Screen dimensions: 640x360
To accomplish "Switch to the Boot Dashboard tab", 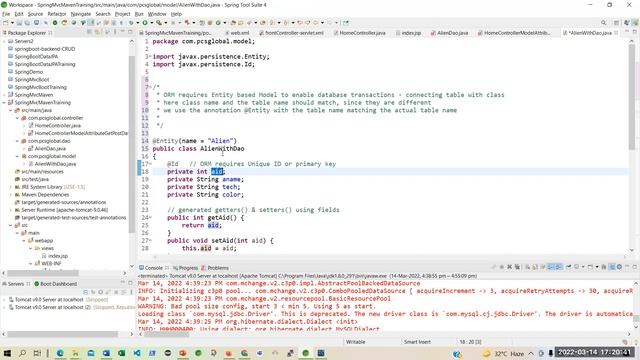I will (56, 284).
